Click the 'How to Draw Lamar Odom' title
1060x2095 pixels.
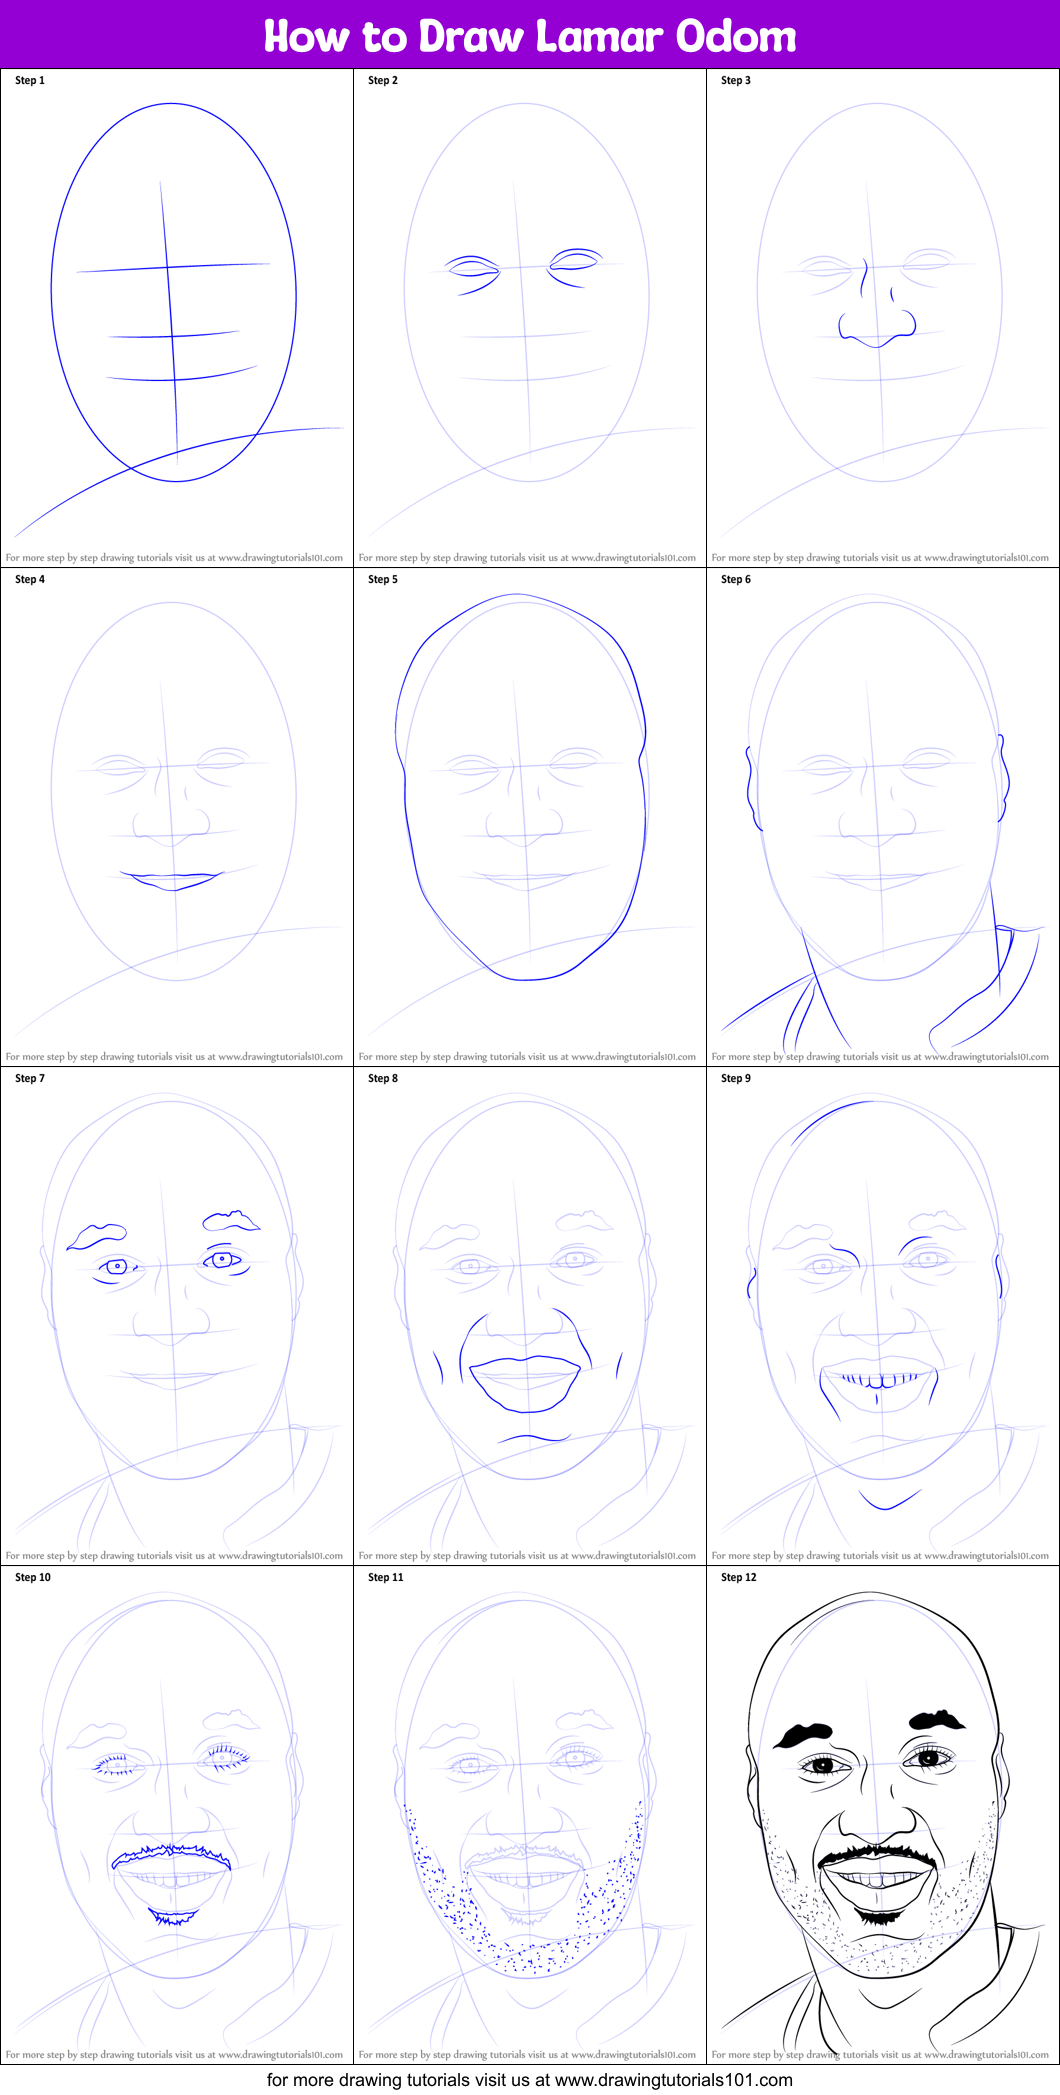click(x=530, y=36)
